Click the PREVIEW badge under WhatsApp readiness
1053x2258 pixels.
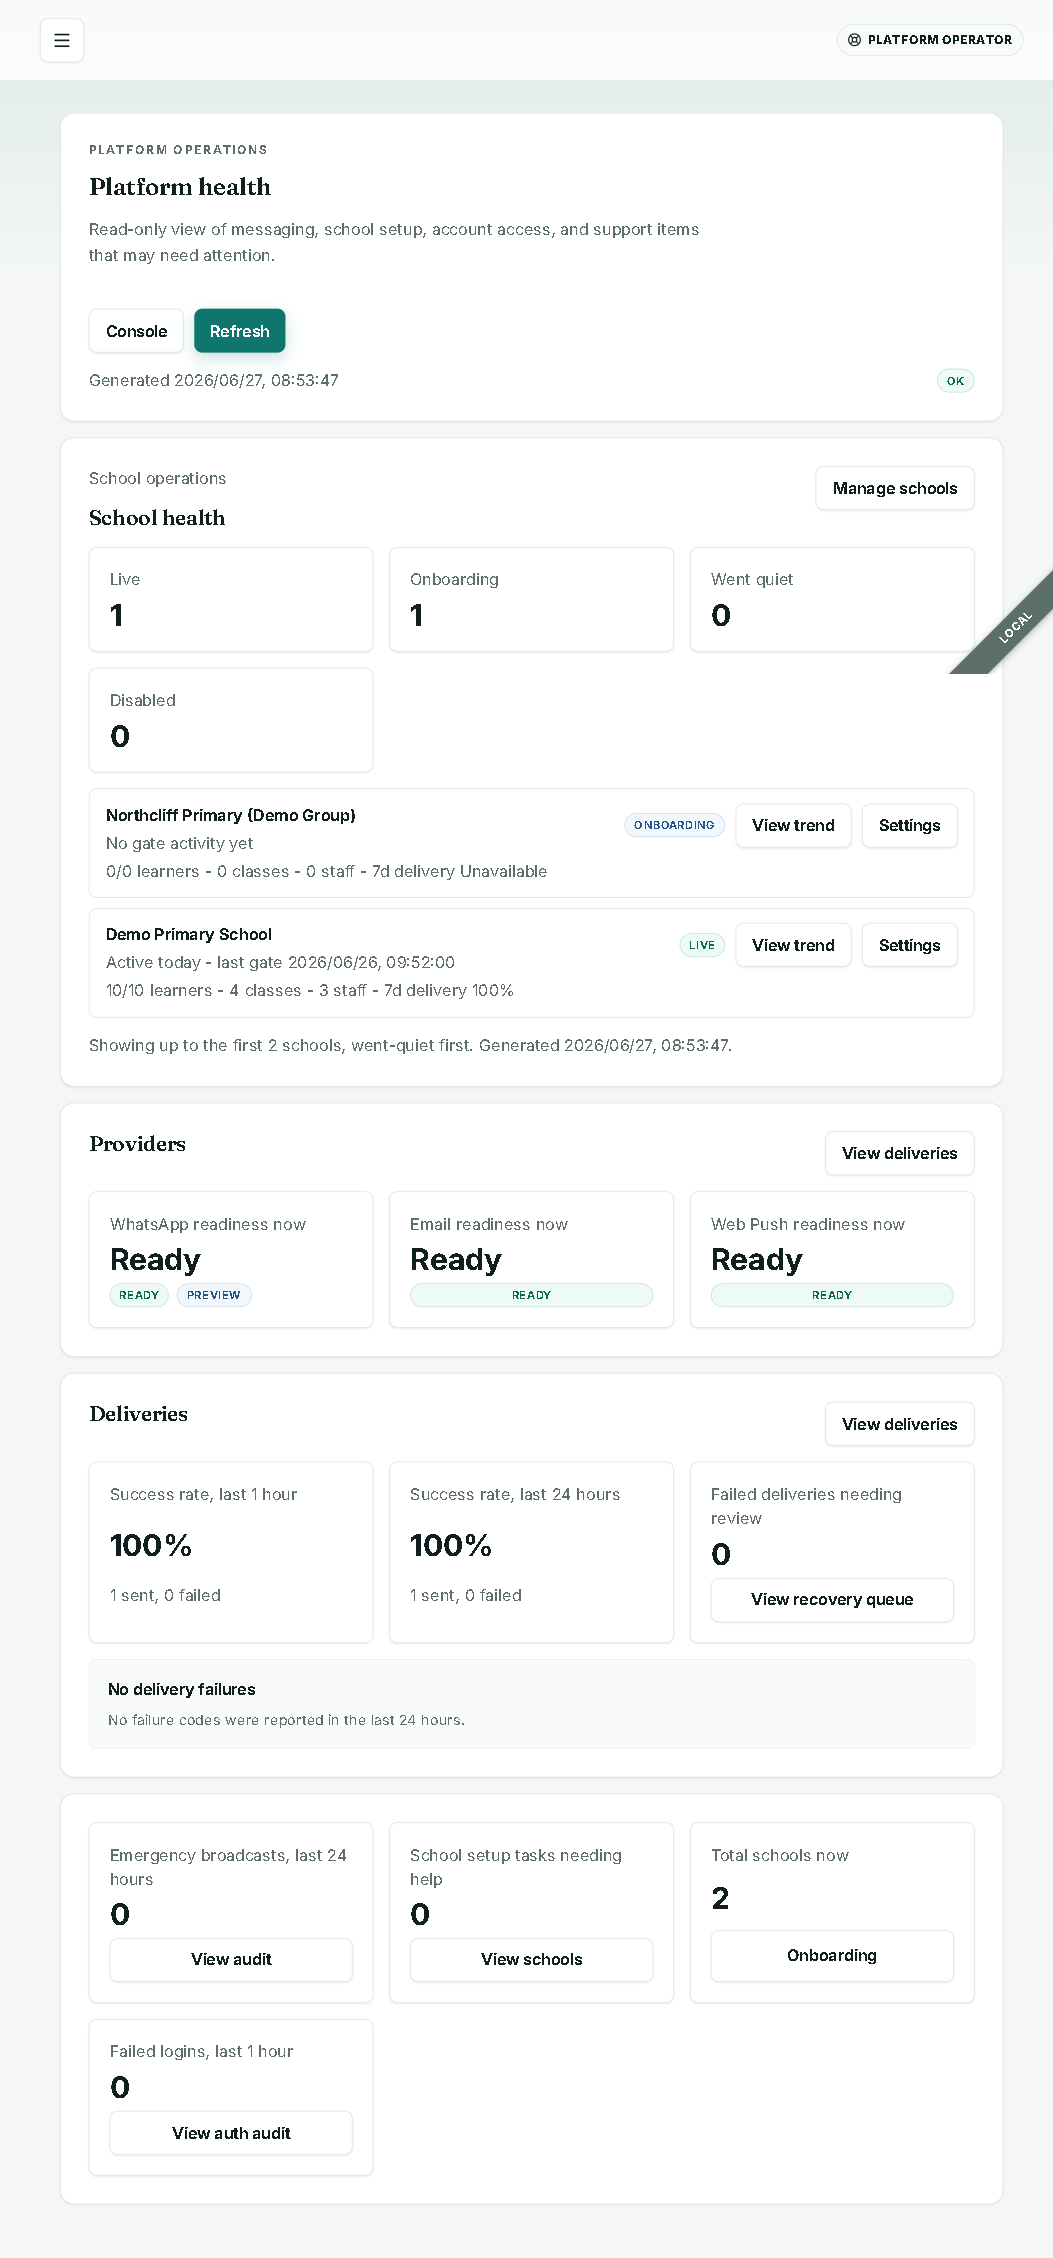[214, 1295]
